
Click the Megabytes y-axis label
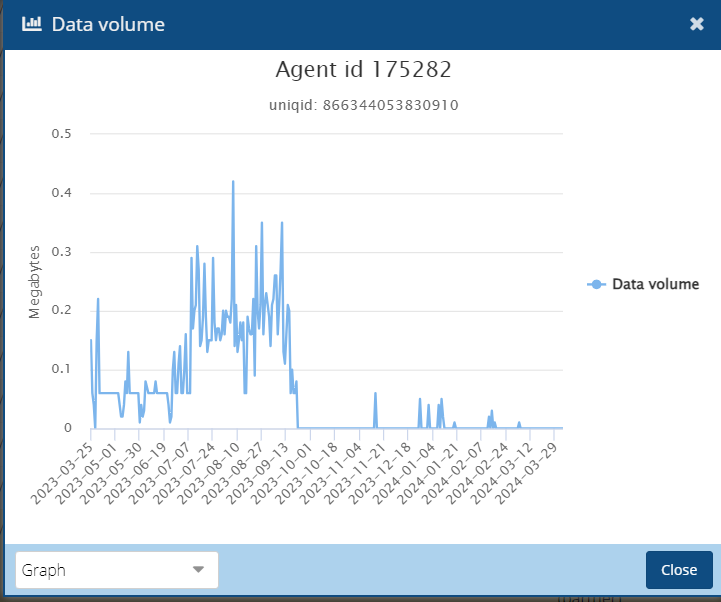pyautogui.click(x=34, y=281)
